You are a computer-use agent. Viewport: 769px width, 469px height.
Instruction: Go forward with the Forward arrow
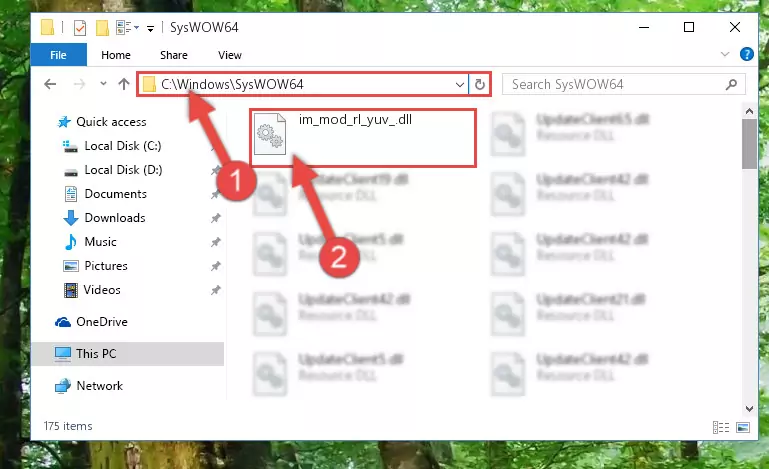coord(79,84)
